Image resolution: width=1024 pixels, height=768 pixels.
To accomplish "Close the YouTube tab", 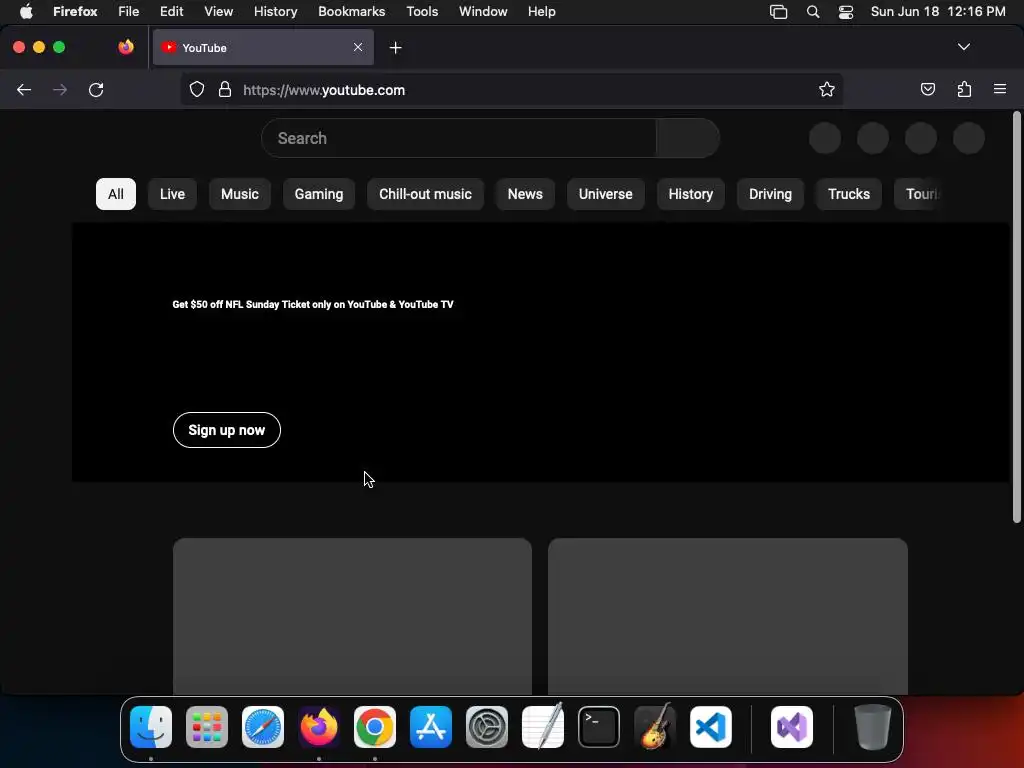I will [x=358, y=47].
